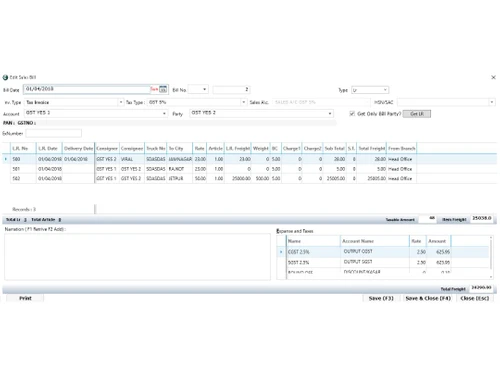This screenshot has width=500, height=375.
Task: Expand the HSN/SAC dropdown
Action: click(x=492, y=102)
